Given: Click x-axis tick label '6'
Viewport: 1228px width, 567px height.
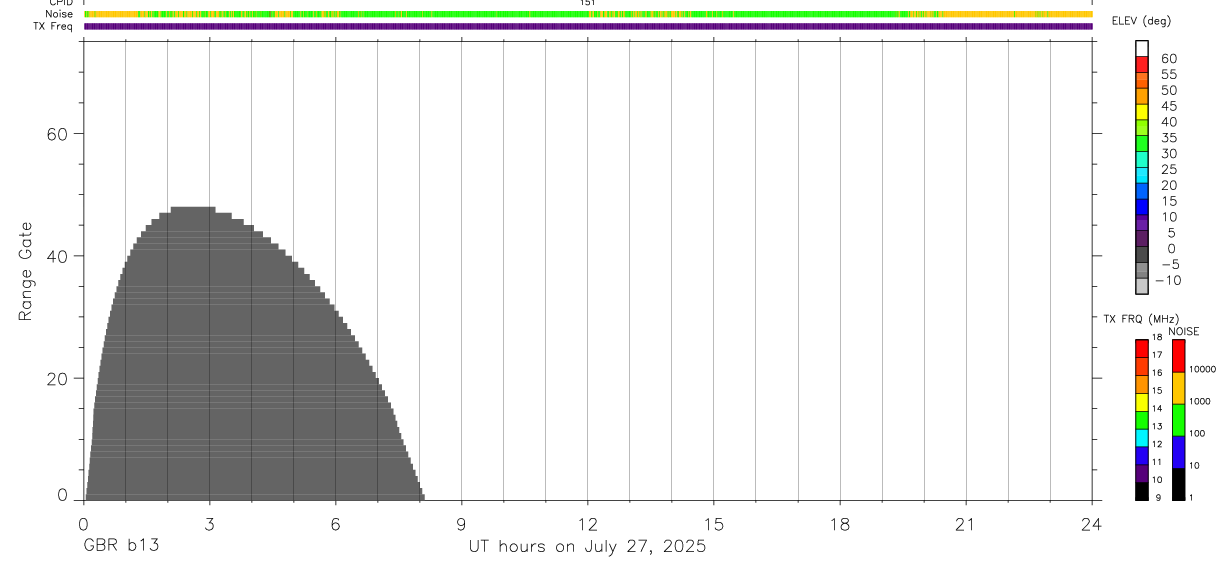Looking at the screenshot, I should tap(336, 524).
